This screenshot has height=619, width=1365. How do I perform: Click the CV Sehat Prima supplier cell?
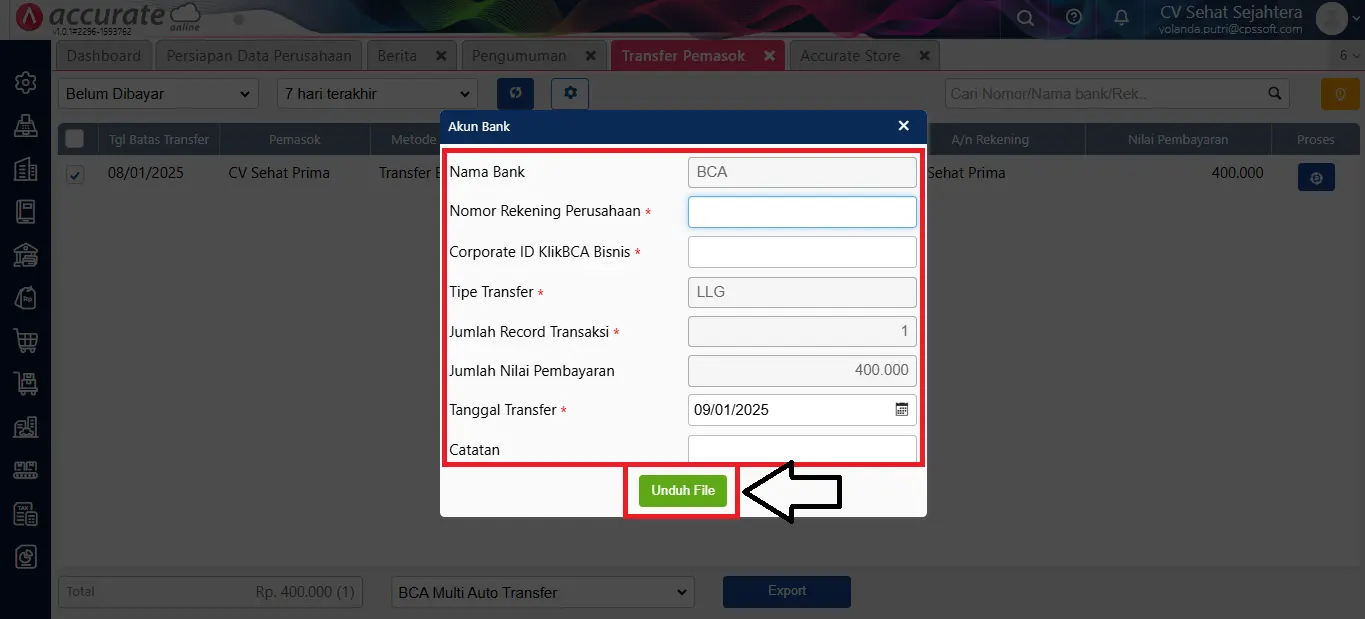(279, 173)
